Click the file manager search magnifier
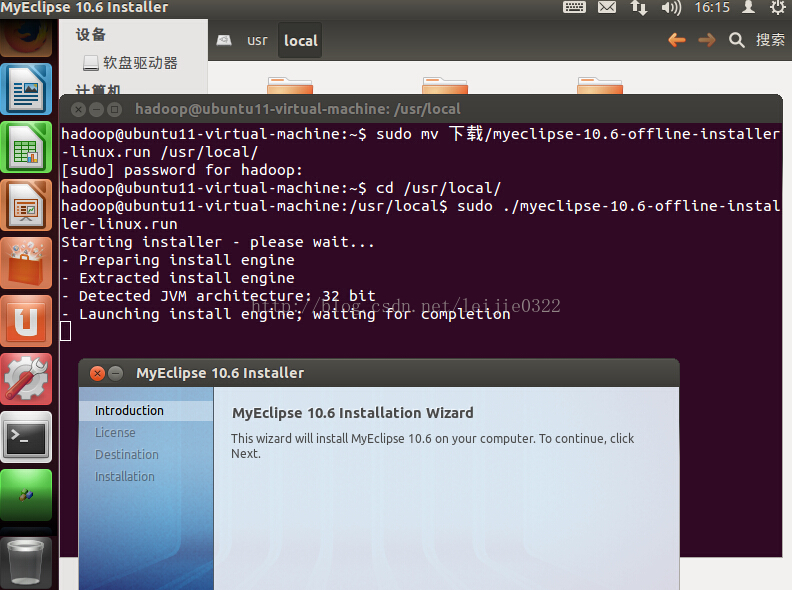Viewport: 792px width, 590px height. 736,40
